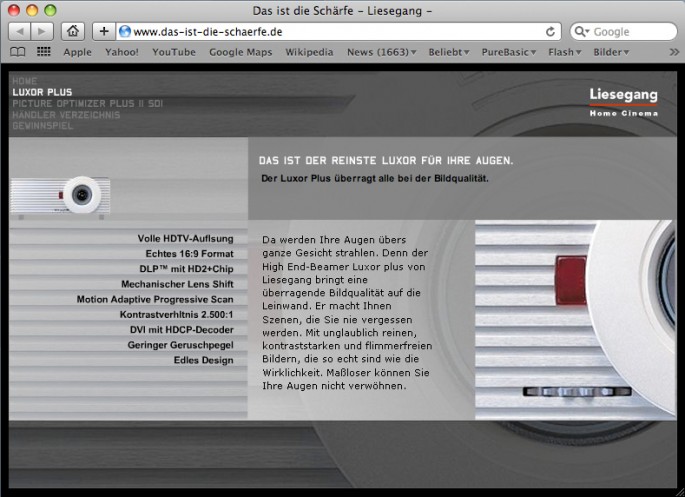Click the yellow minimize window button
This screenshot has width=685, height=497.
tap(32, 10)
